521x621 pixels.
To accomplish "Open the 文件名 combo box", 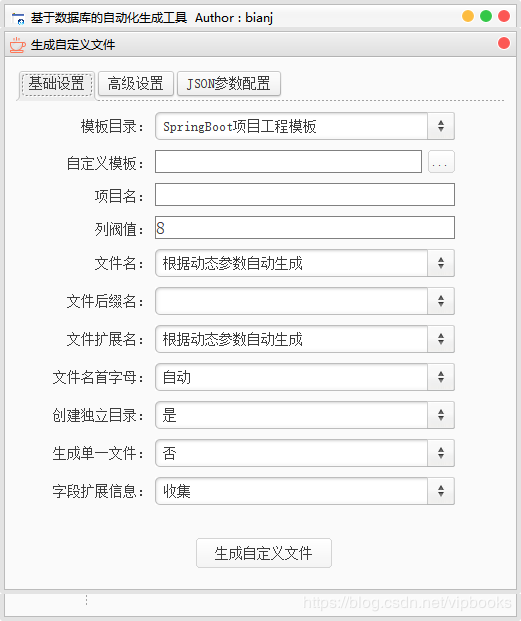I will [304, 263].
